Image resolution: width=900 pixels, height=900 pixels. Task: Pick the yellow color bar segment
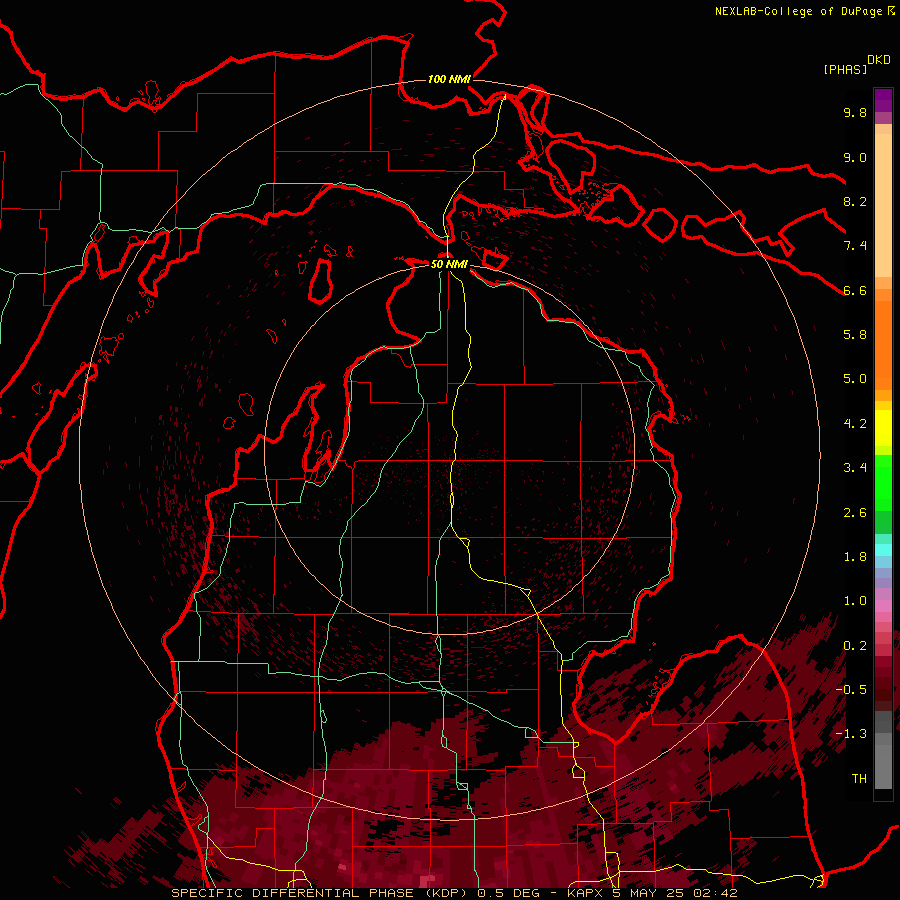coord(883,428)
